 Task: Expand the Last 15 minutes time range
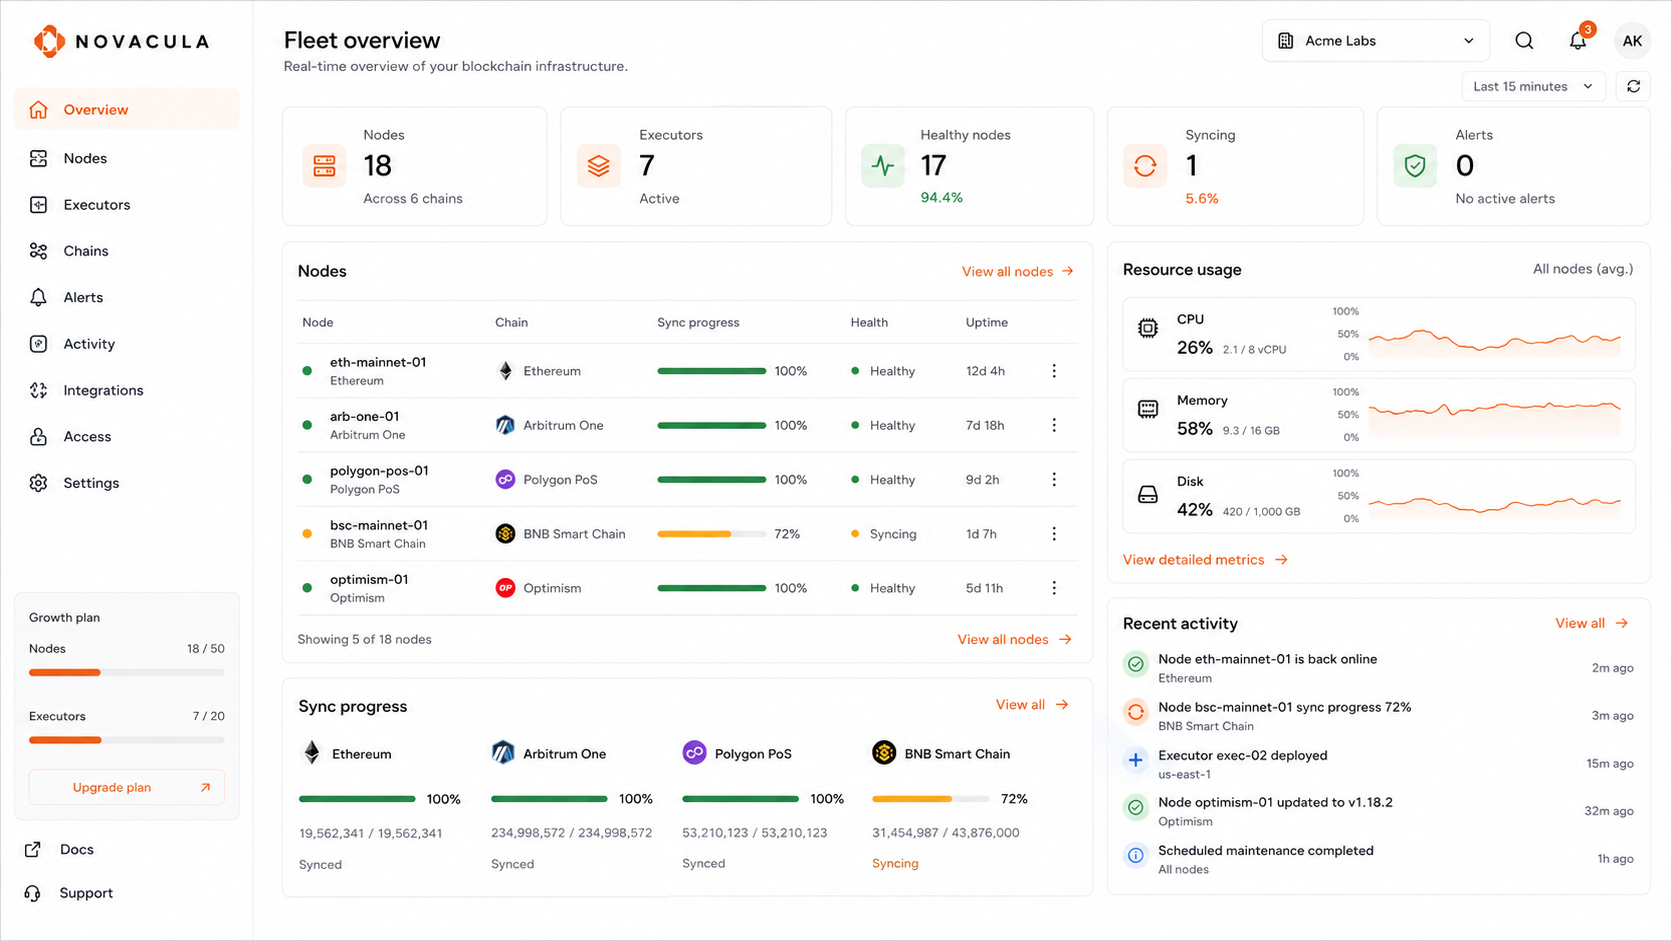[x=1533, y=87]
